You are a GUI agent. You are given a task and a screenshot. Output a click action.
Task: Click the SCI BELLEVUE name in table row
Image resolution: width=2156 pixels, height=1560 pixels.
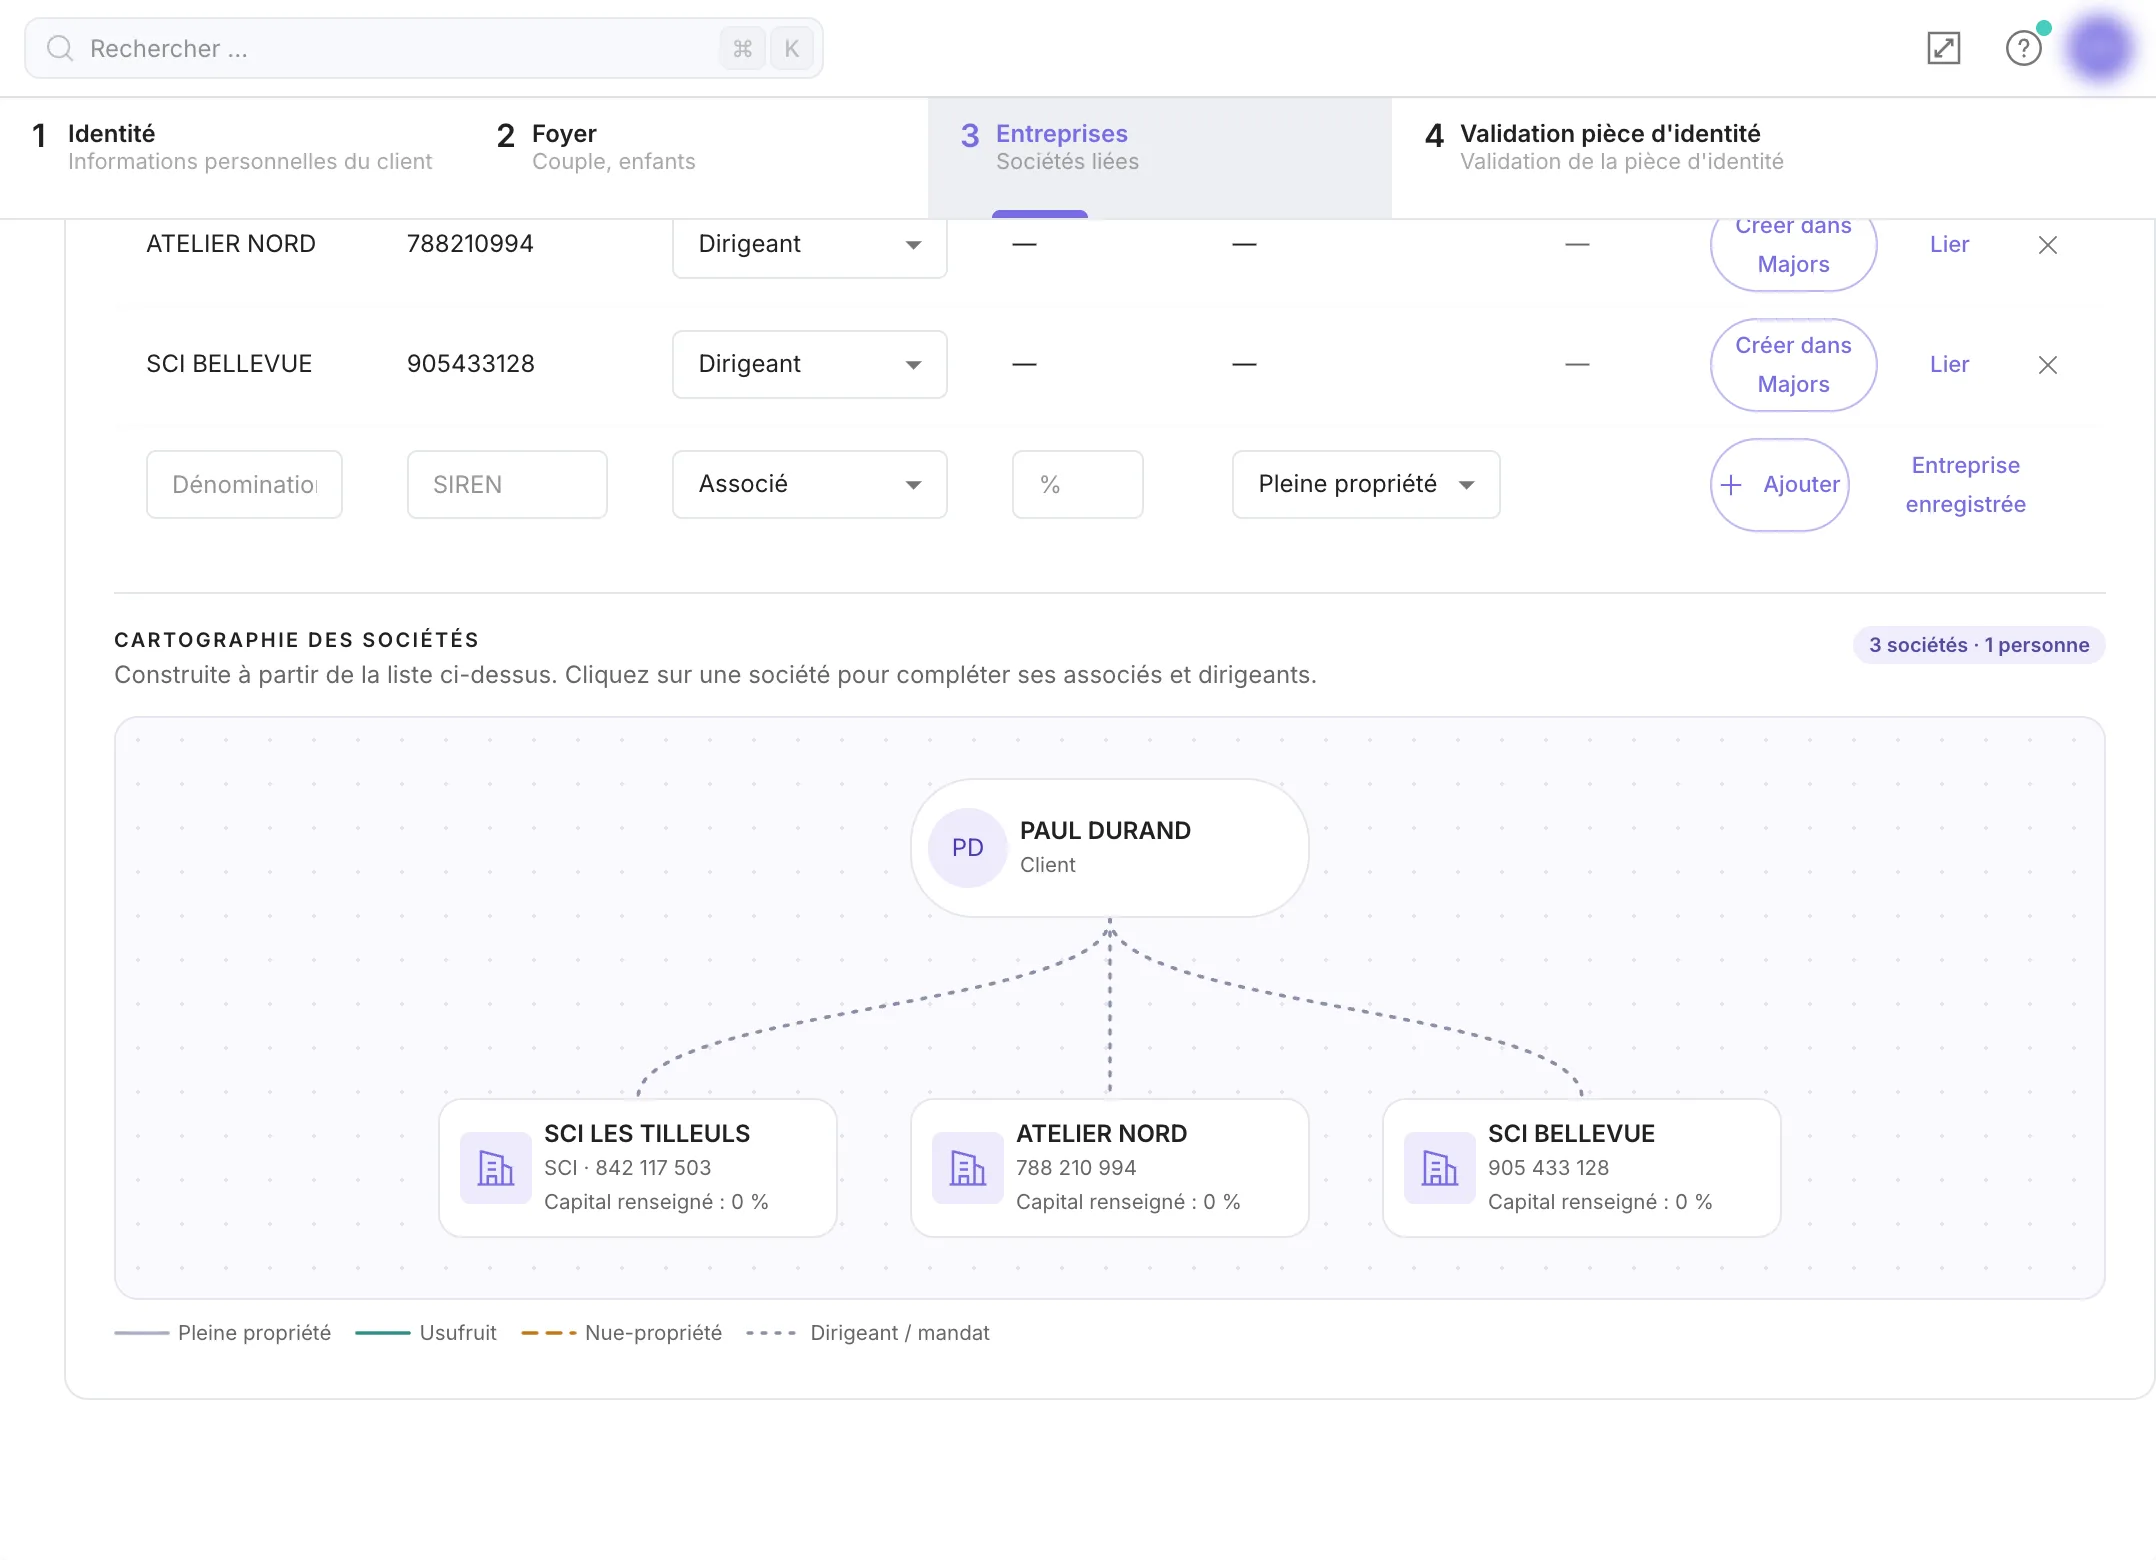229,364
